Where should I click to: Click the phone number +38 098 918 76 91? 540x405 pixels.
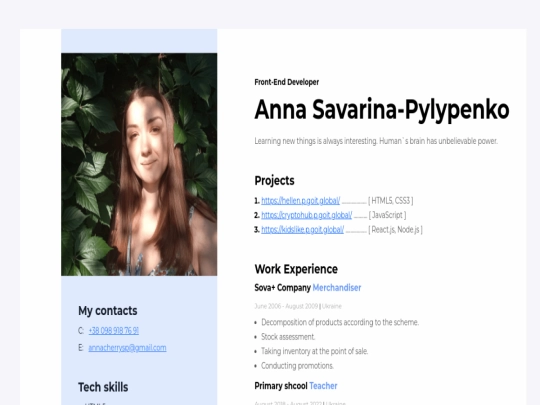[114, 331]
